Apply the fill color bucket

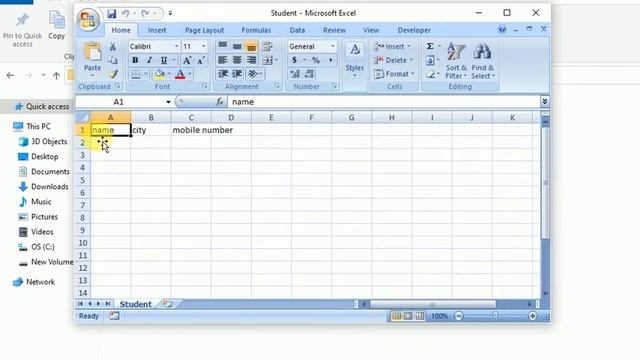(x=159, y=74)
